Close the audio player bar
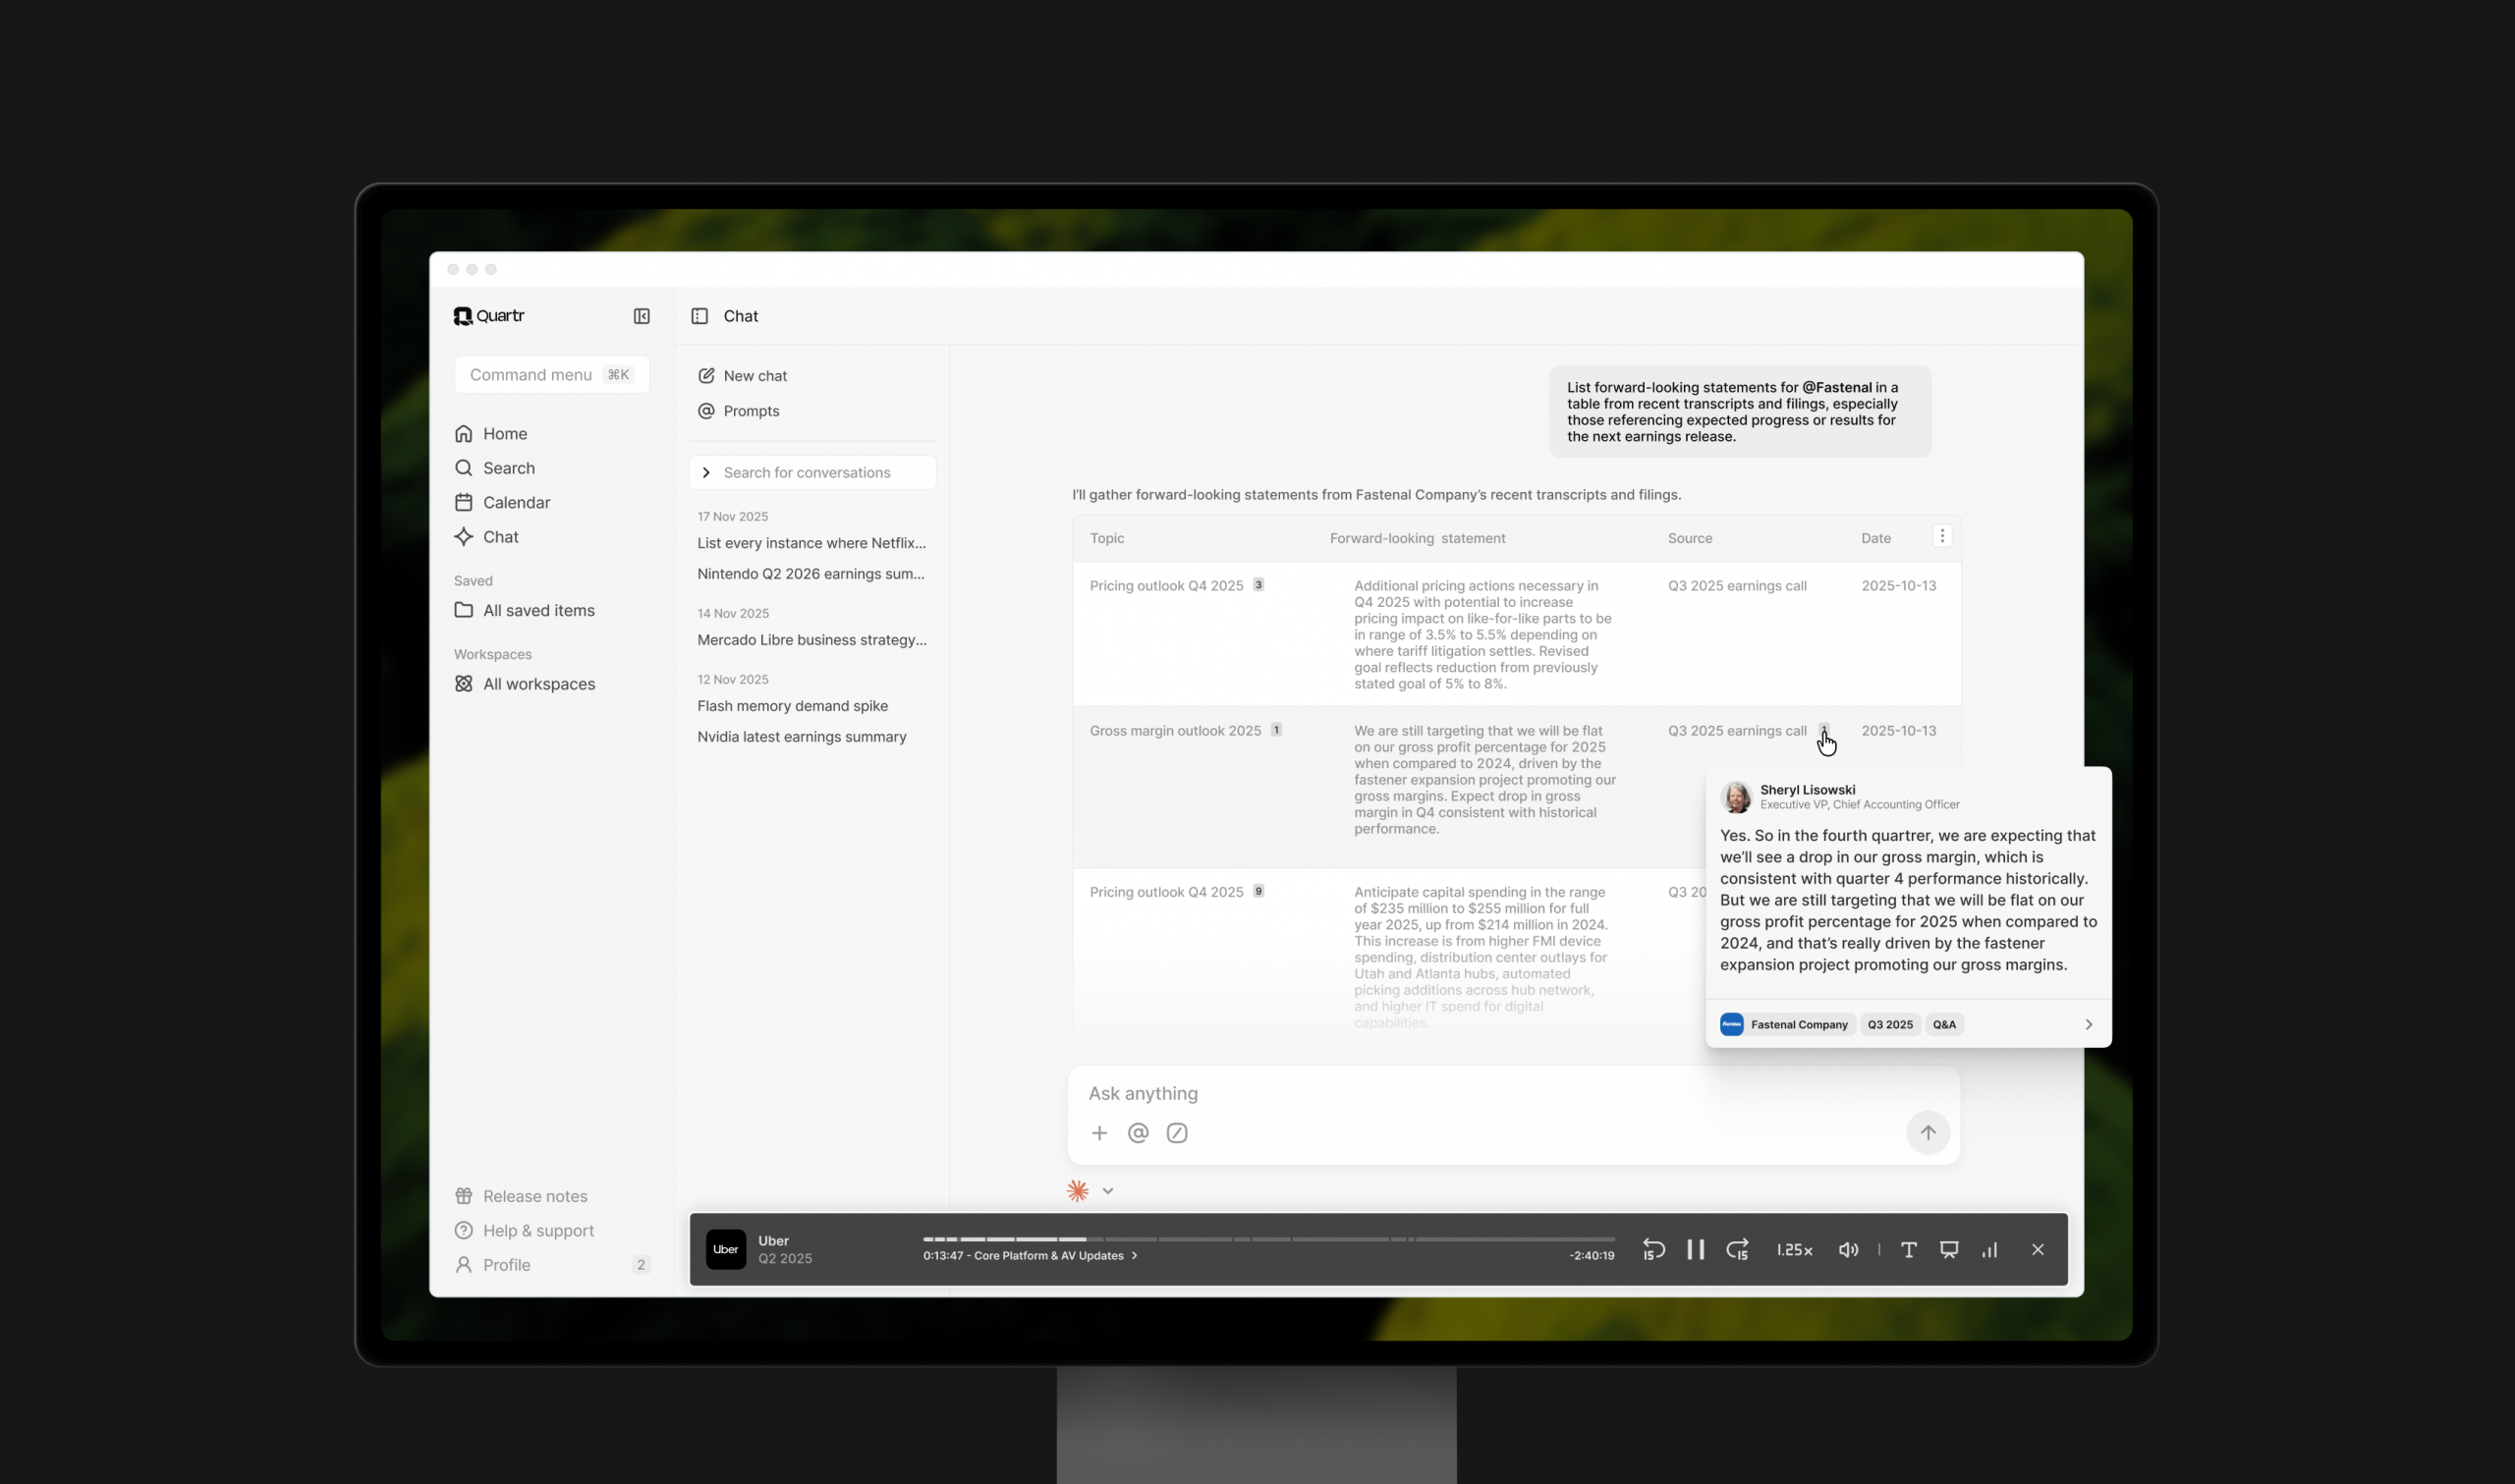 [2038, 1250]
